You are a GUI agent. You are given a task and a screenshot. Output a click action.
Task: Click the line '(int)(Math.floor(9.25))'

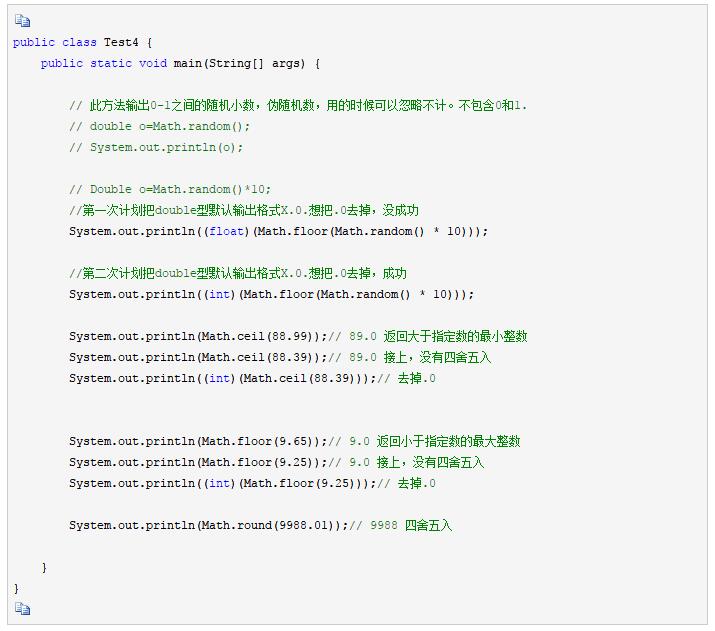pyautogui.click(x=253, y=483)
